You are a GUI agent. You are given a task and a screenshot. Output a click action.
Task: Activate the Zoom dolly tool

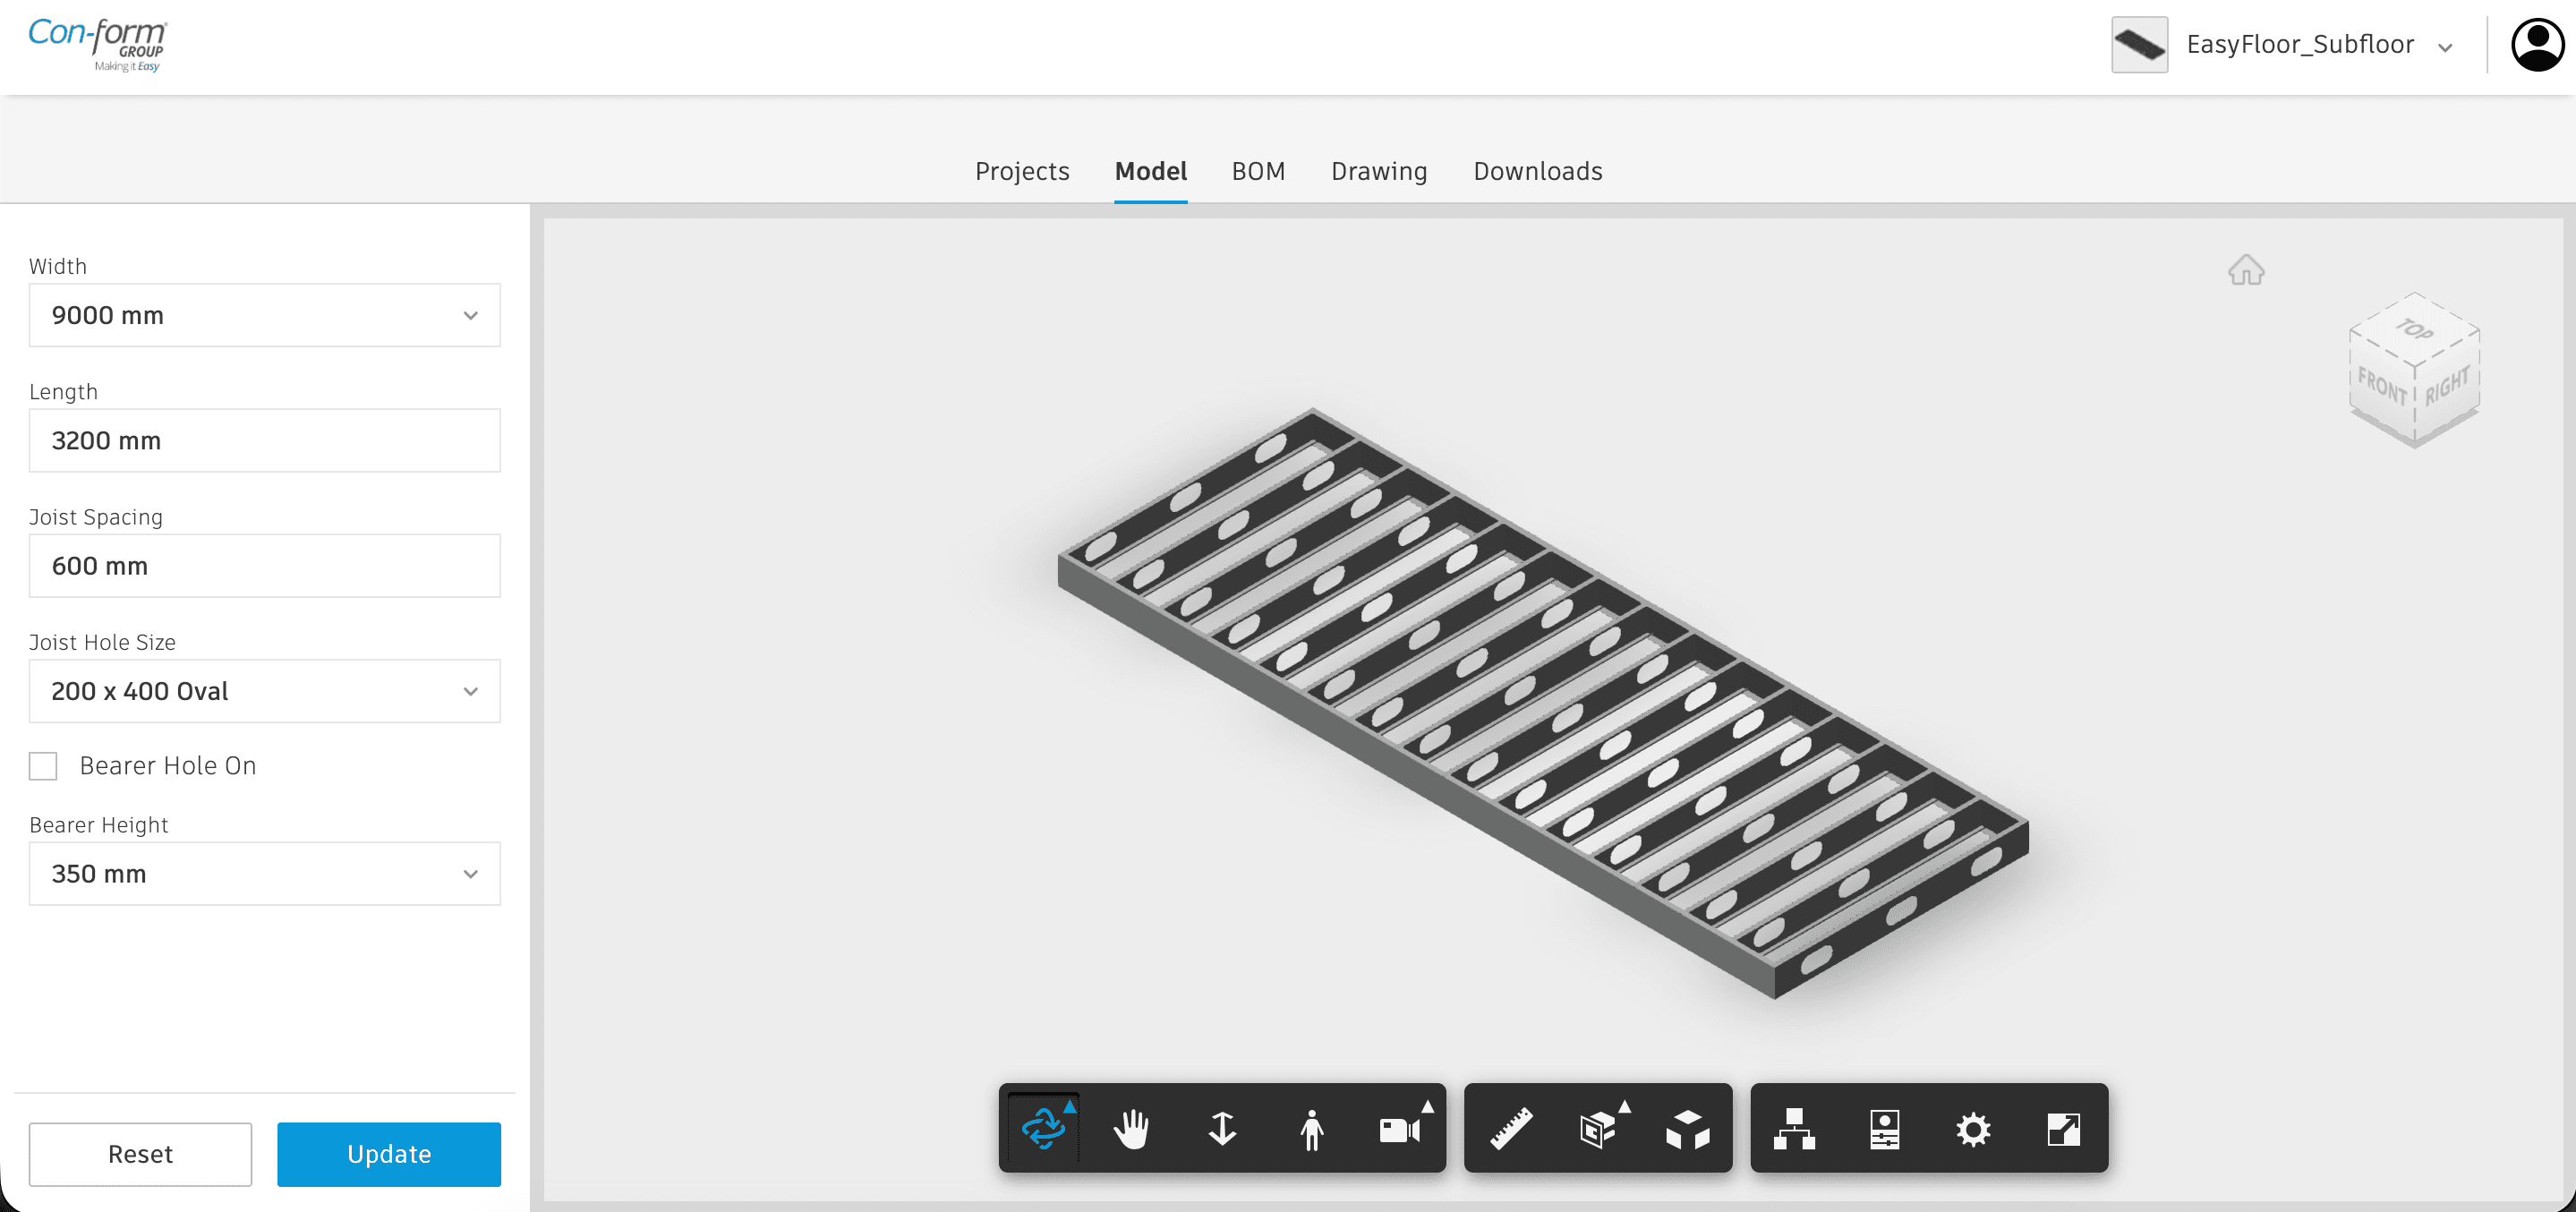click(x=1222, y=1128)
